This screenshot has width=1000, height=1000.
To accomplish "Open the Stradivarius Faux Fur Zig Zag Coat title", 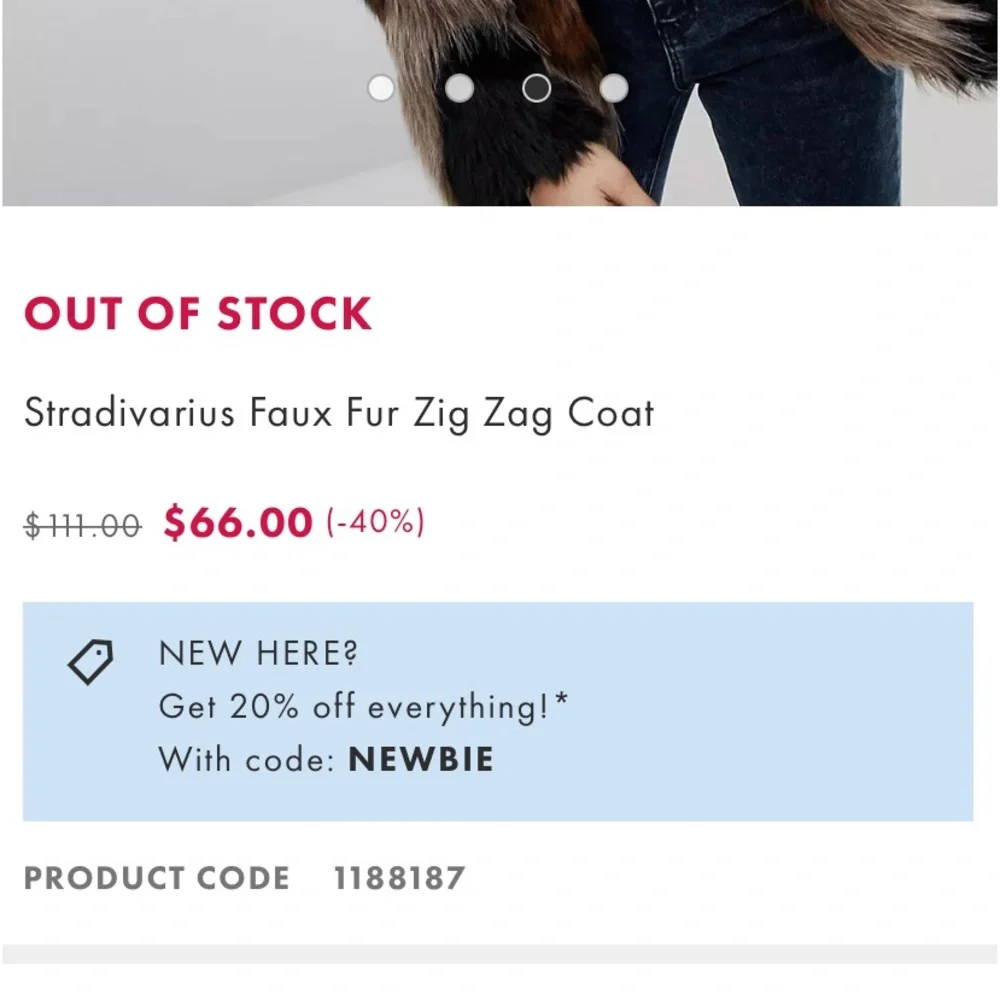I will [338, 413].
